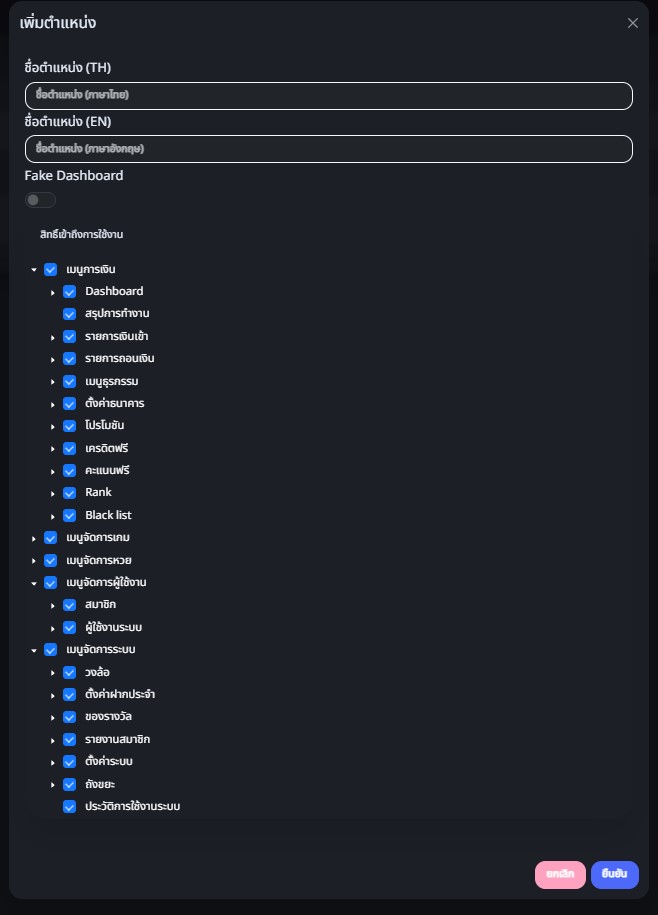658x915 pixels.
Task: Expand the รายการเงินเข้า sub-item arrow
Action: (53, 337)
